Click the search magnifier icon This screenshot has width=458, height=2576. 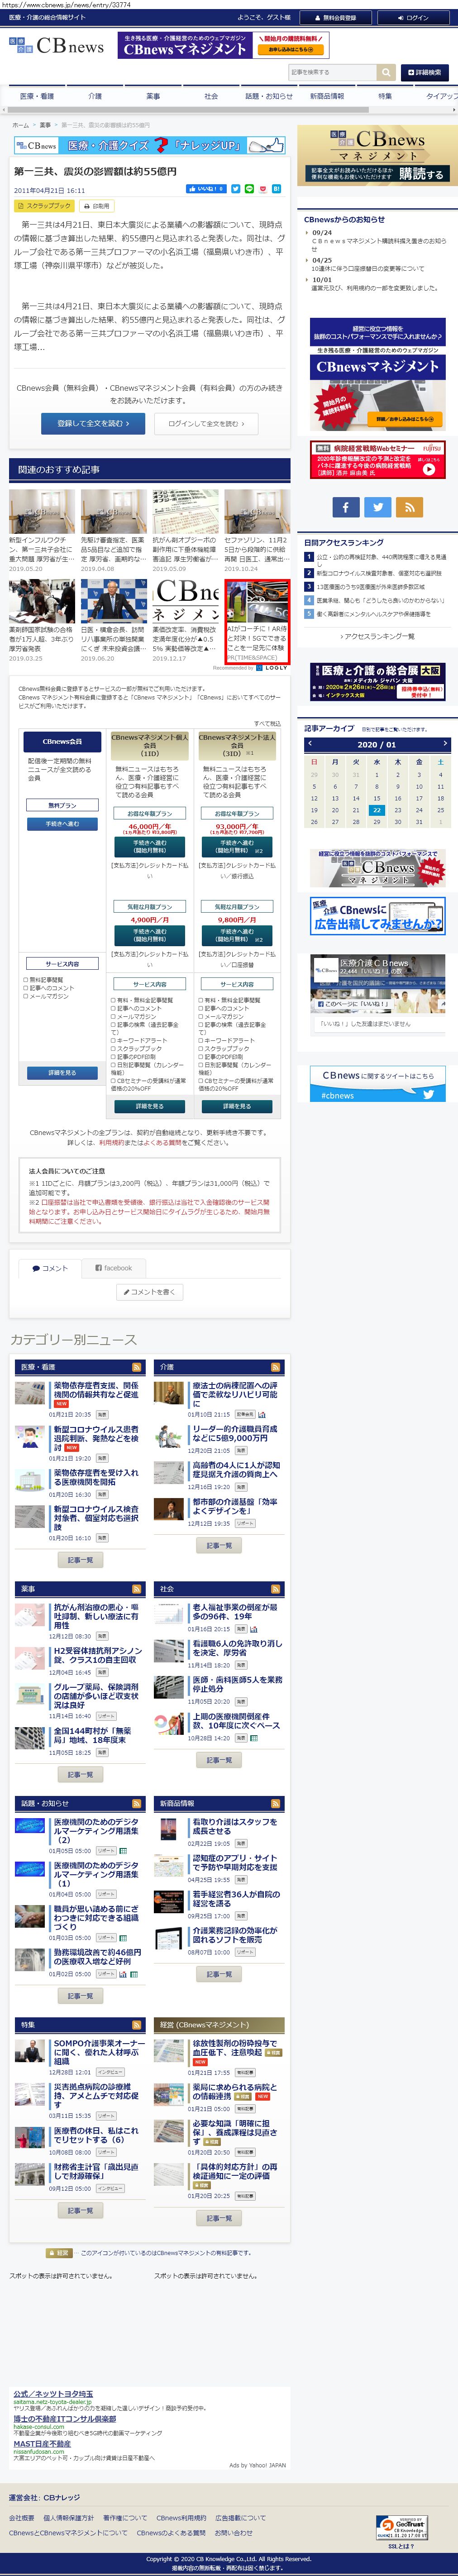tap(386, 72)
